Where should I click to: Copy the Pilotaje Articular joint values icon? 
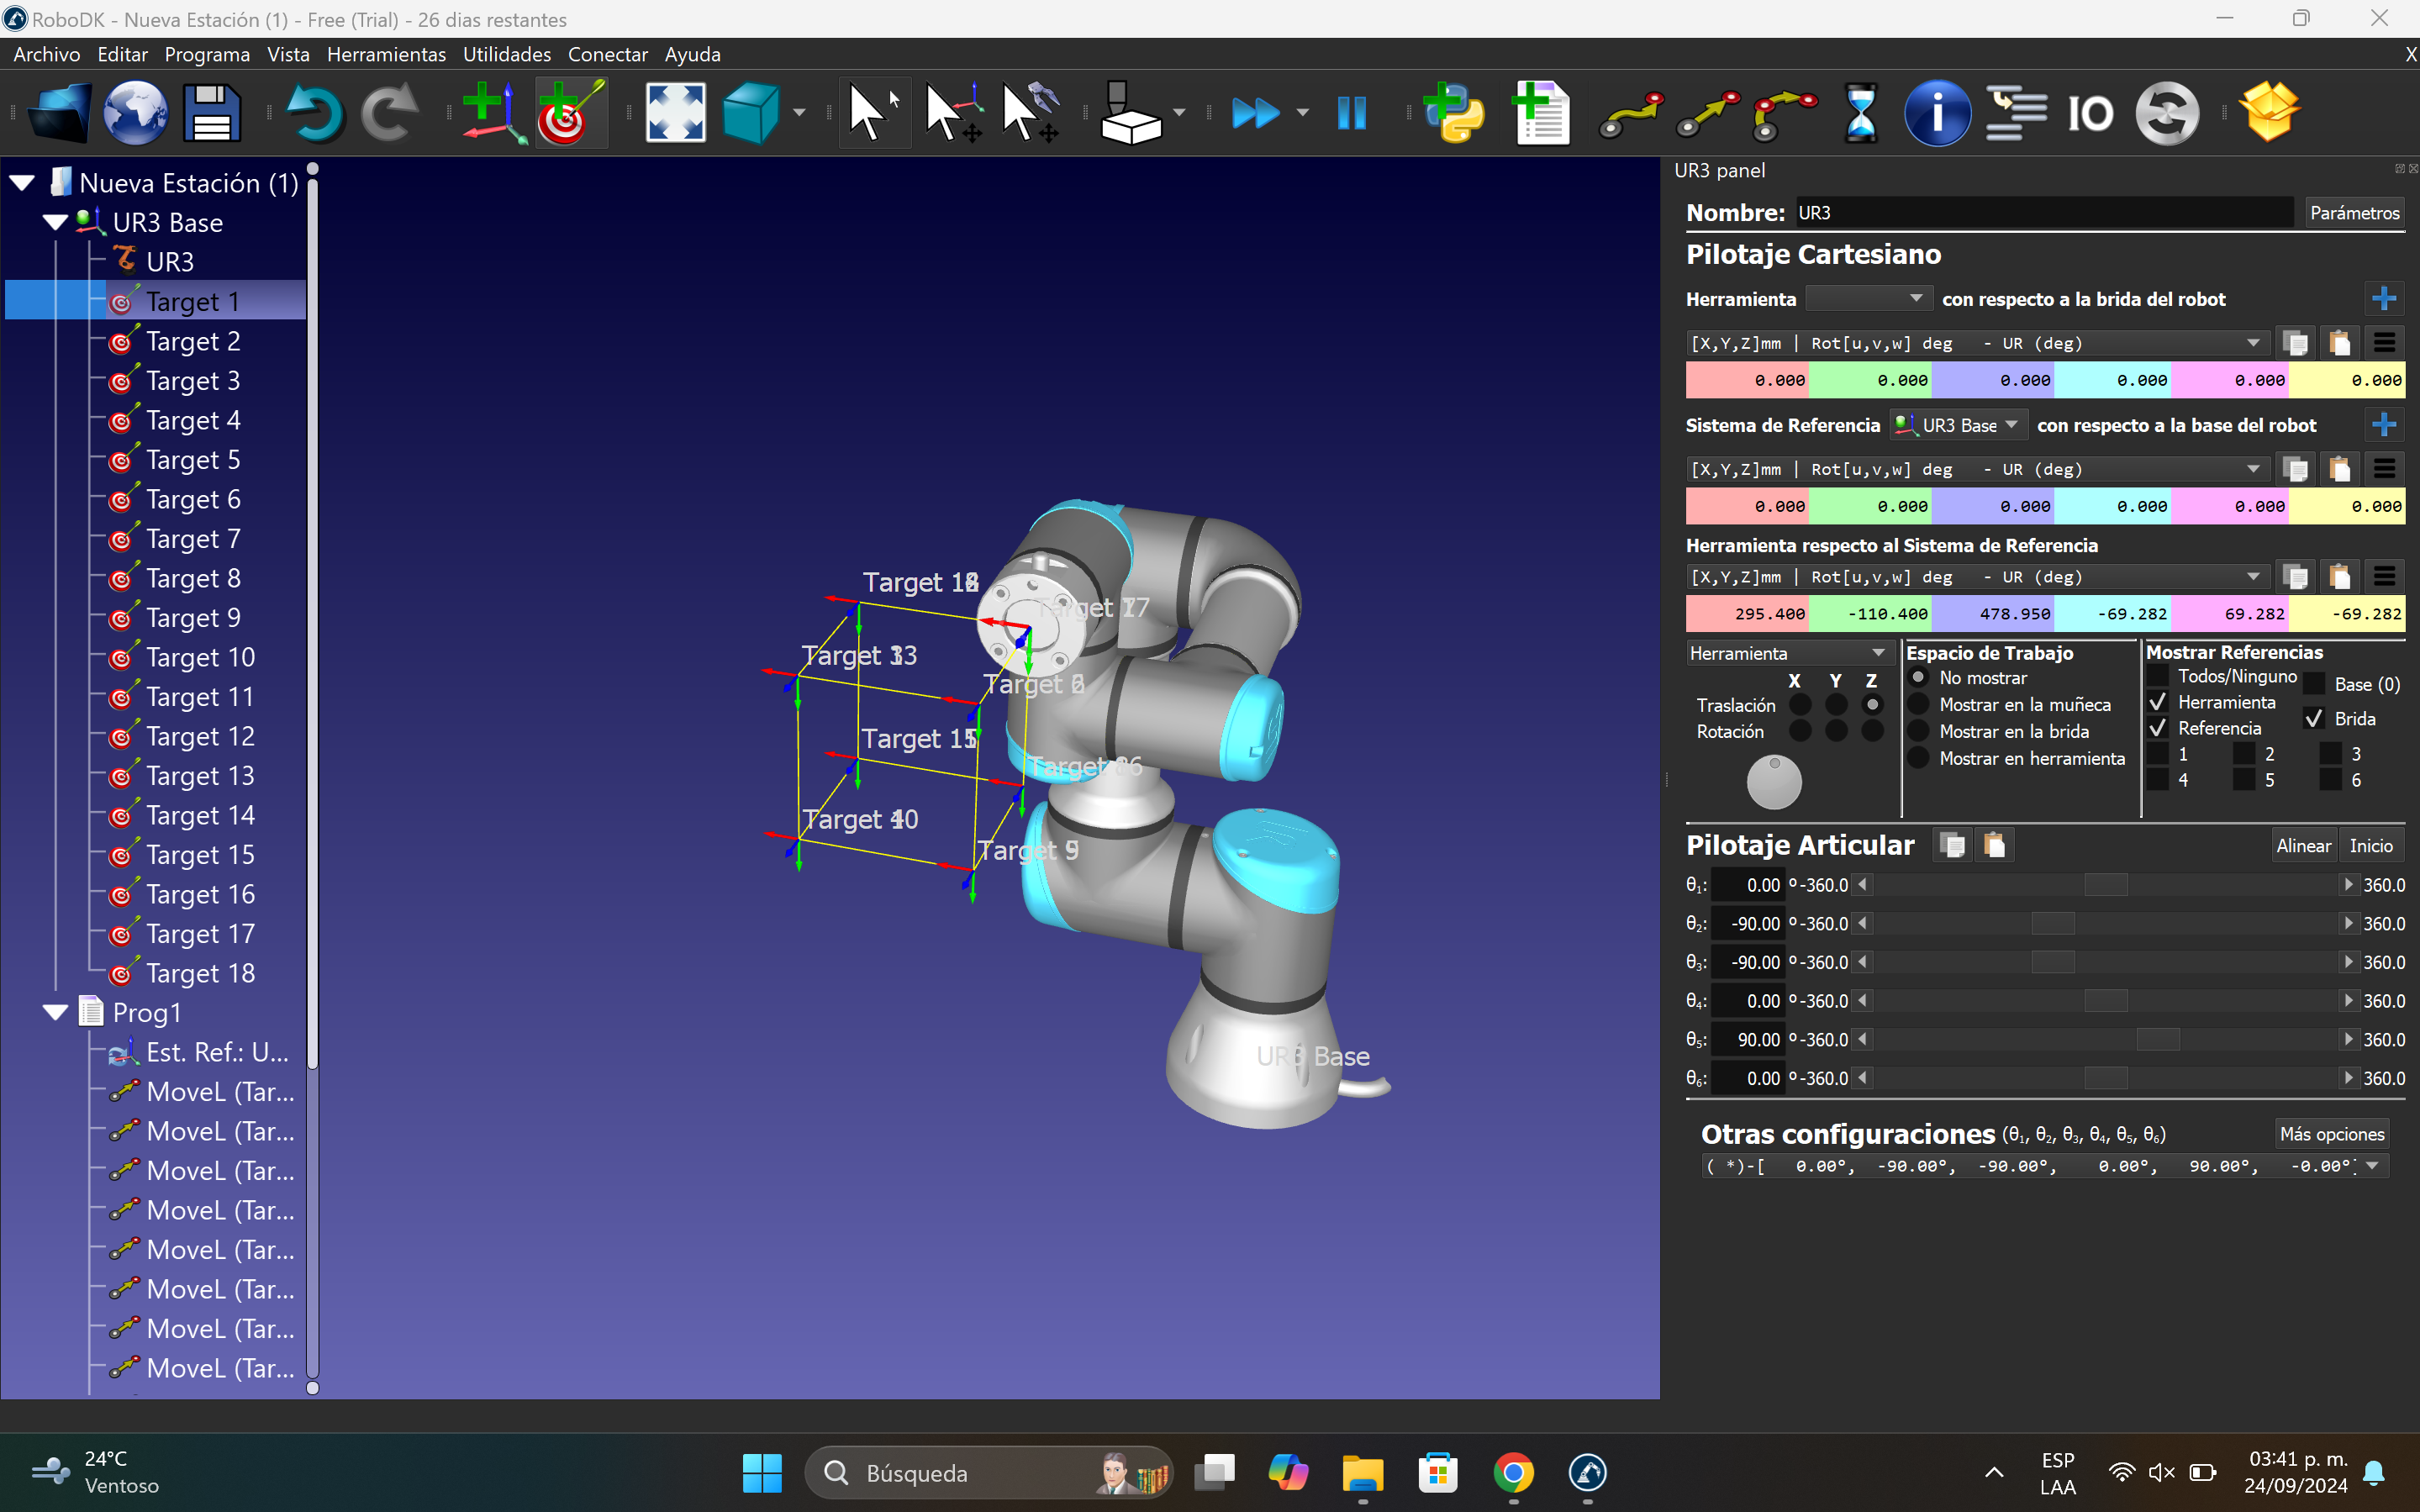[x=1952, y=845]
